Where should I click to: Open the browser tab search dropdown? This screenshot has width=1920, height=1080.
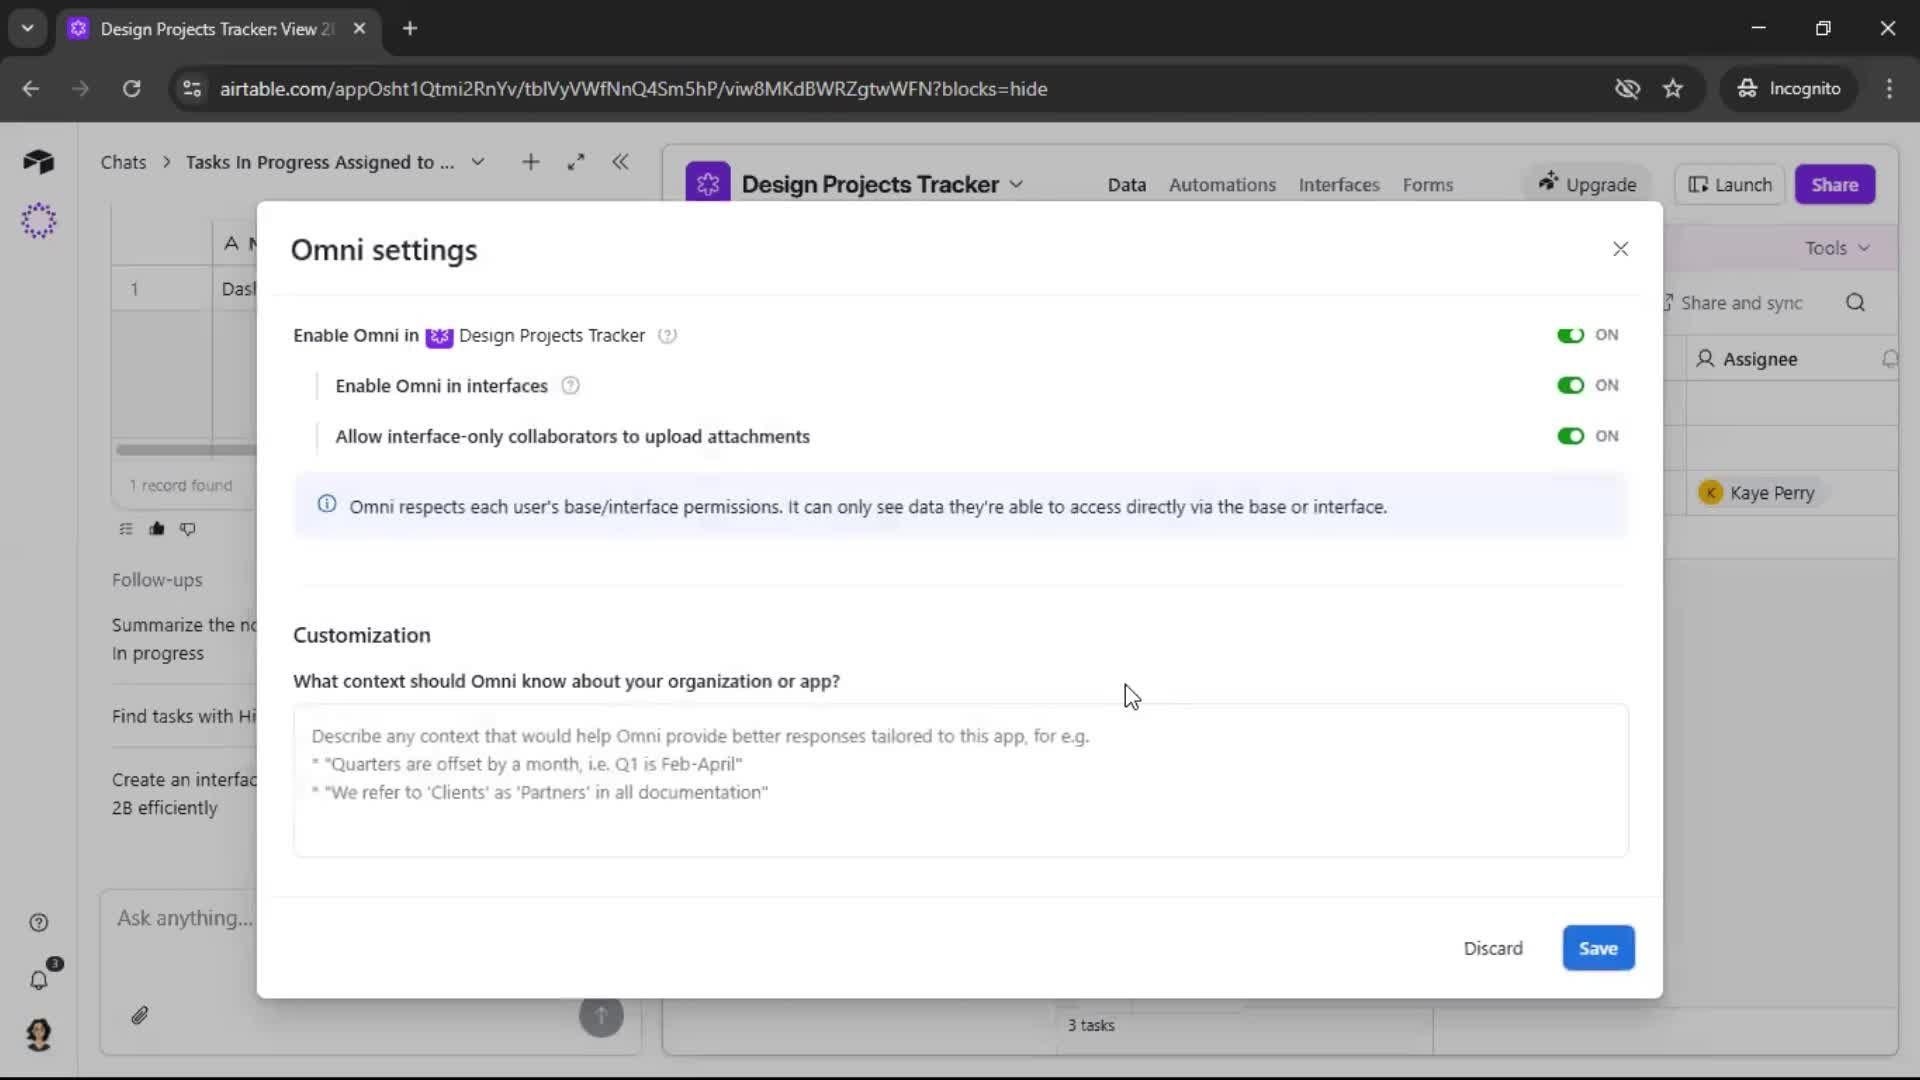coord(28,28)
